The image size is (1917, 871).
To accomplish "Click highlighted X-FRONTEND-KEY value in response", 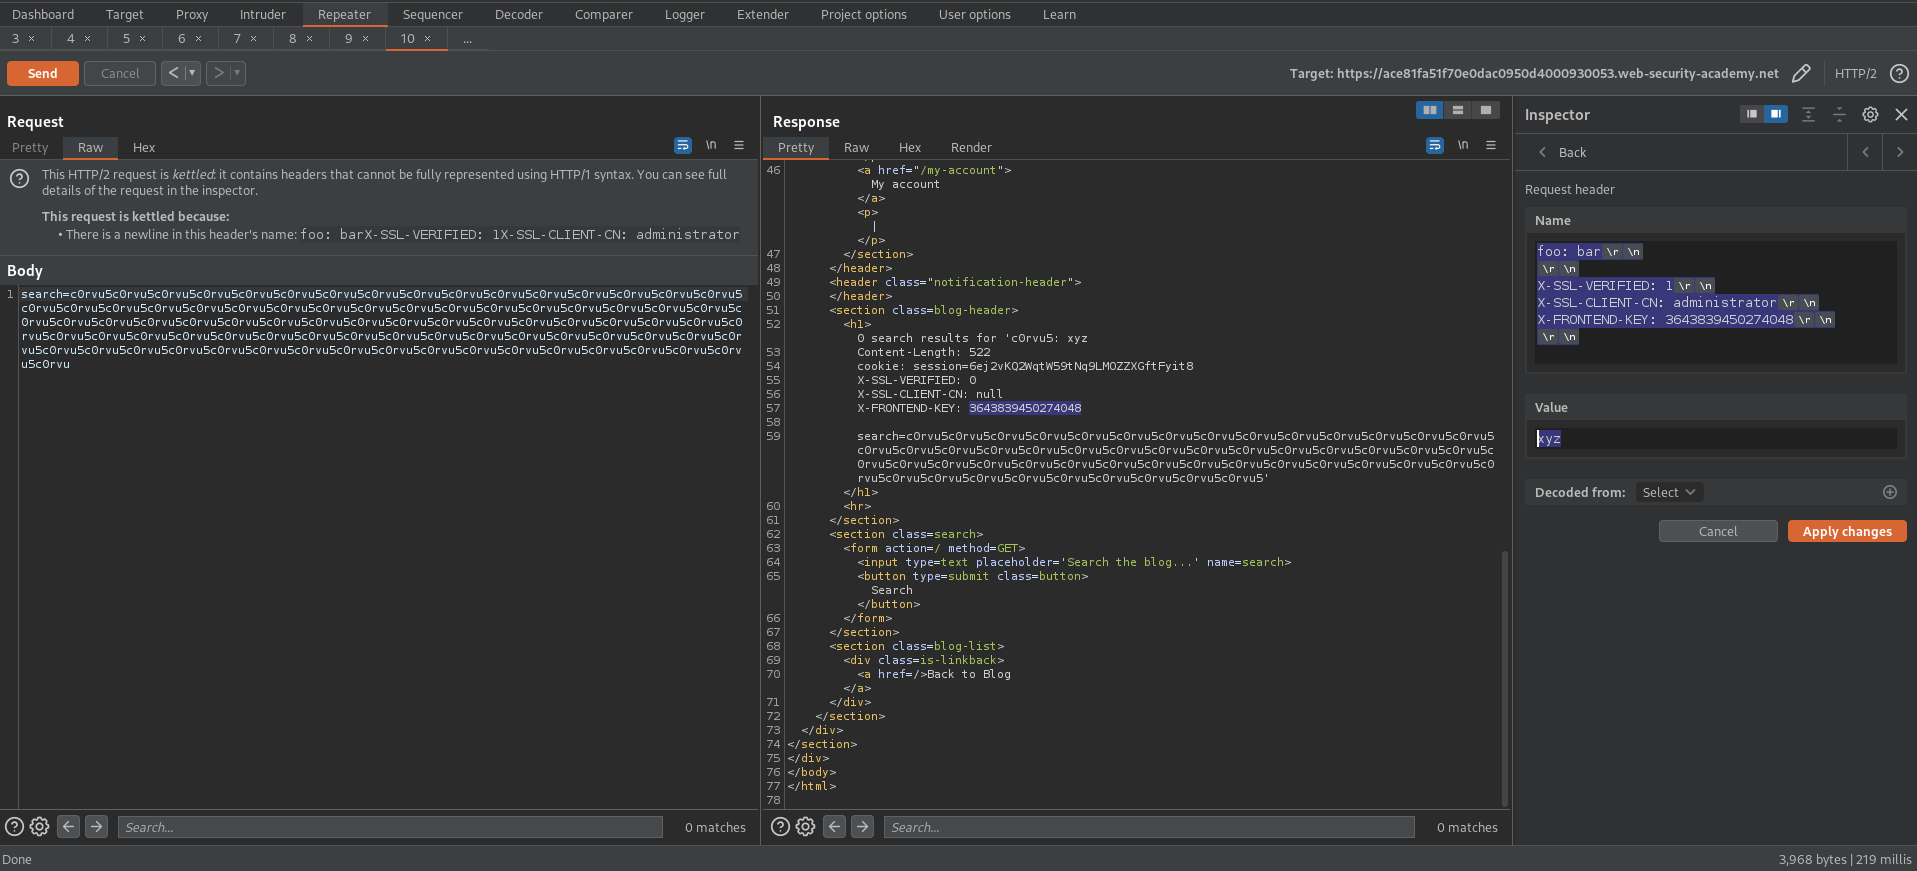I will coord(1025,408).
